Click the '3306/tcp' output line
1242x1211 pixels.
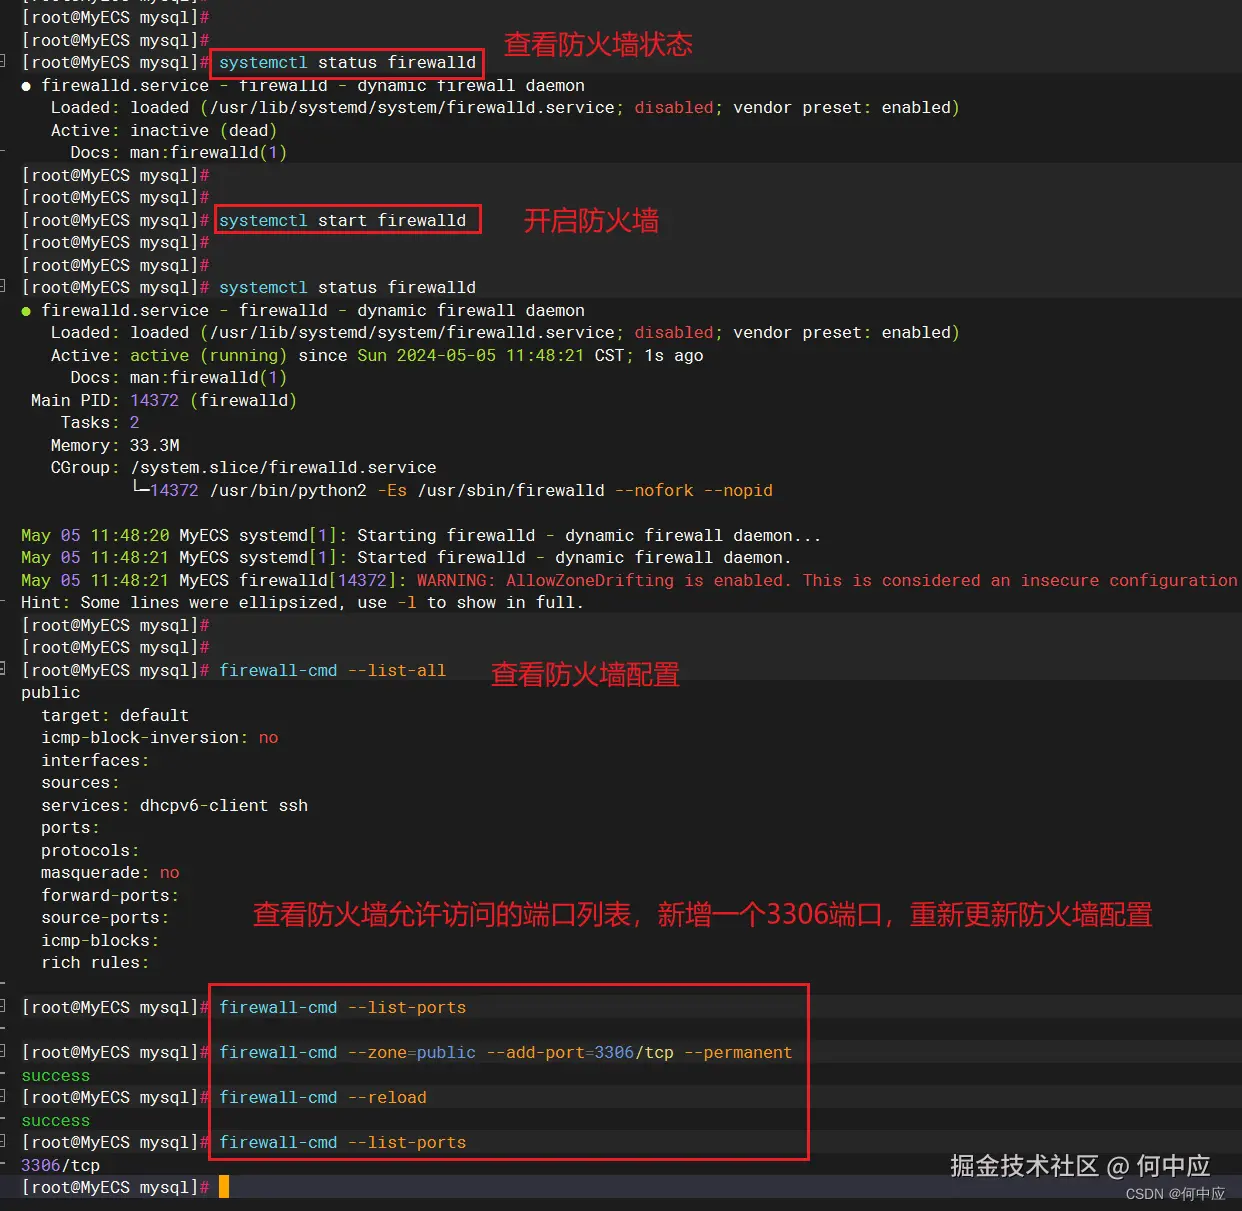coord(61,1165)
